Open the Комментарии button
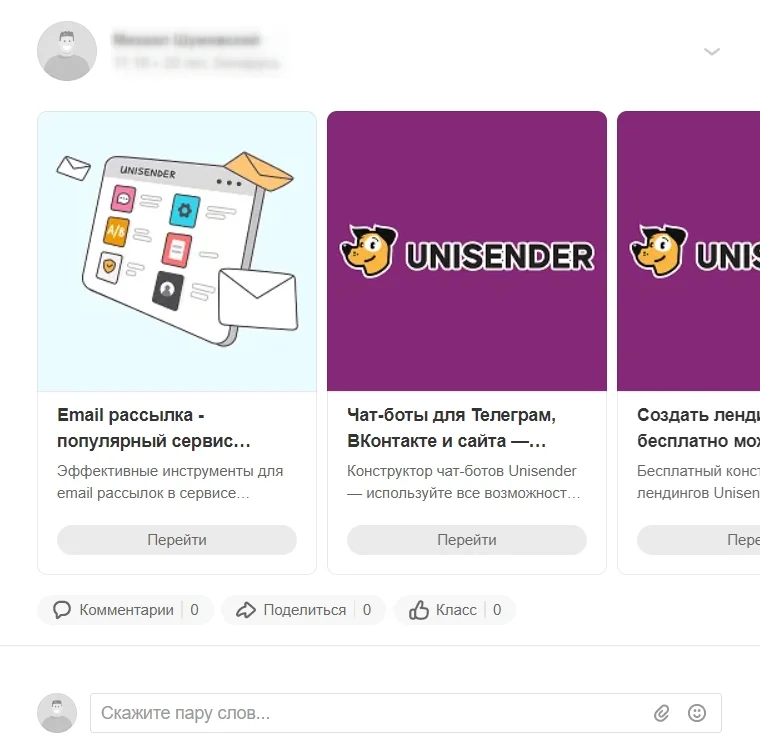 click(x=126, y=610)
